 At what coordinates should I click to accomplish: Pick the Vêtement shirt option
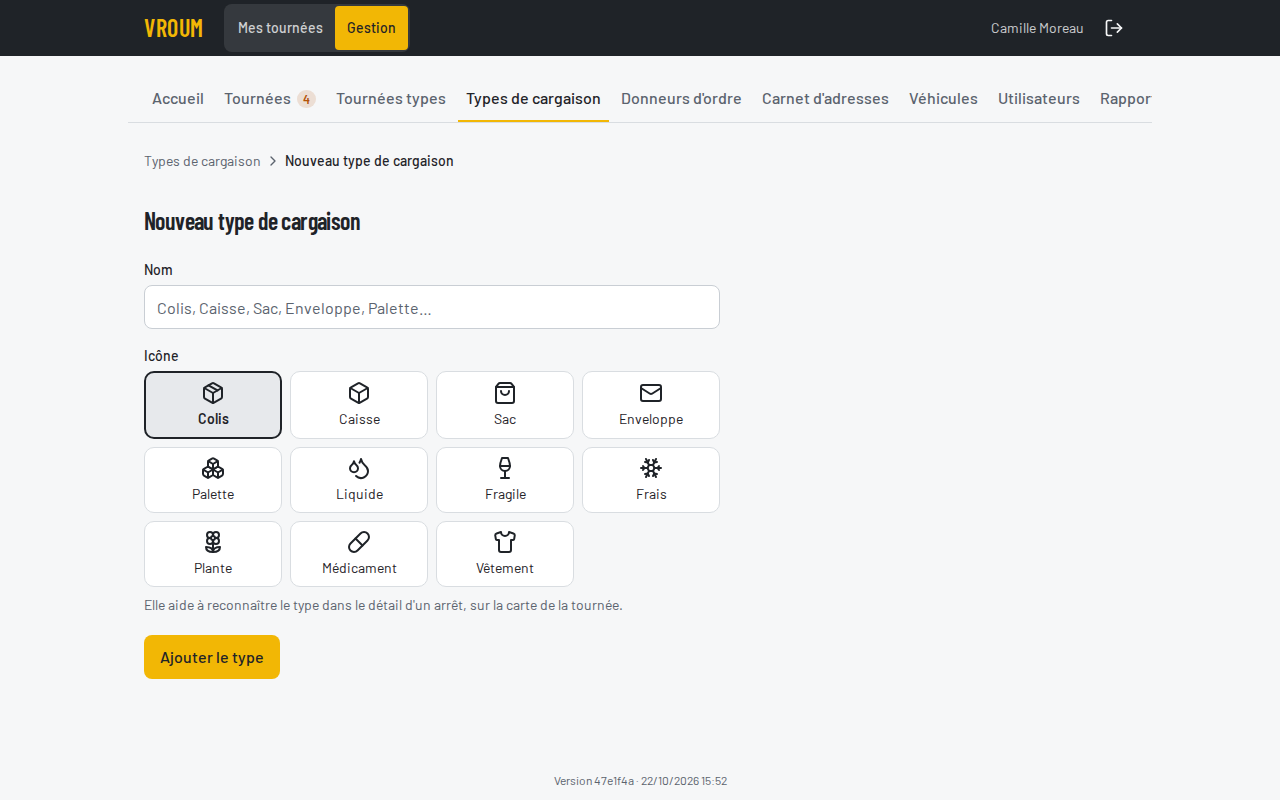point(505,554)
